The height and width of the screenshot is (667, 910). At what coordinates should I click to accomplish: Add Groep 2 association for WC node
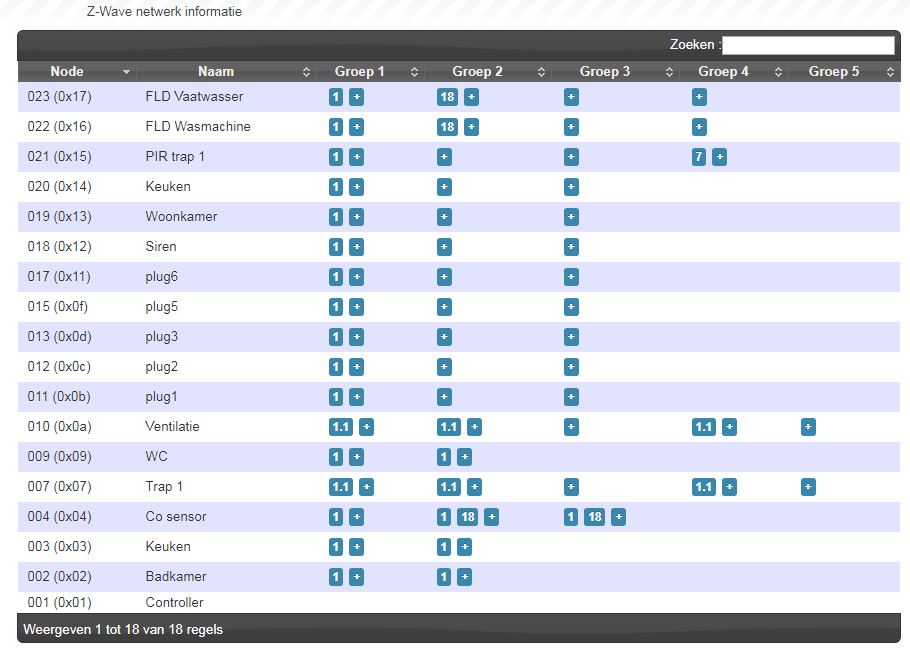pyautogui.click(x=464, y=457)
